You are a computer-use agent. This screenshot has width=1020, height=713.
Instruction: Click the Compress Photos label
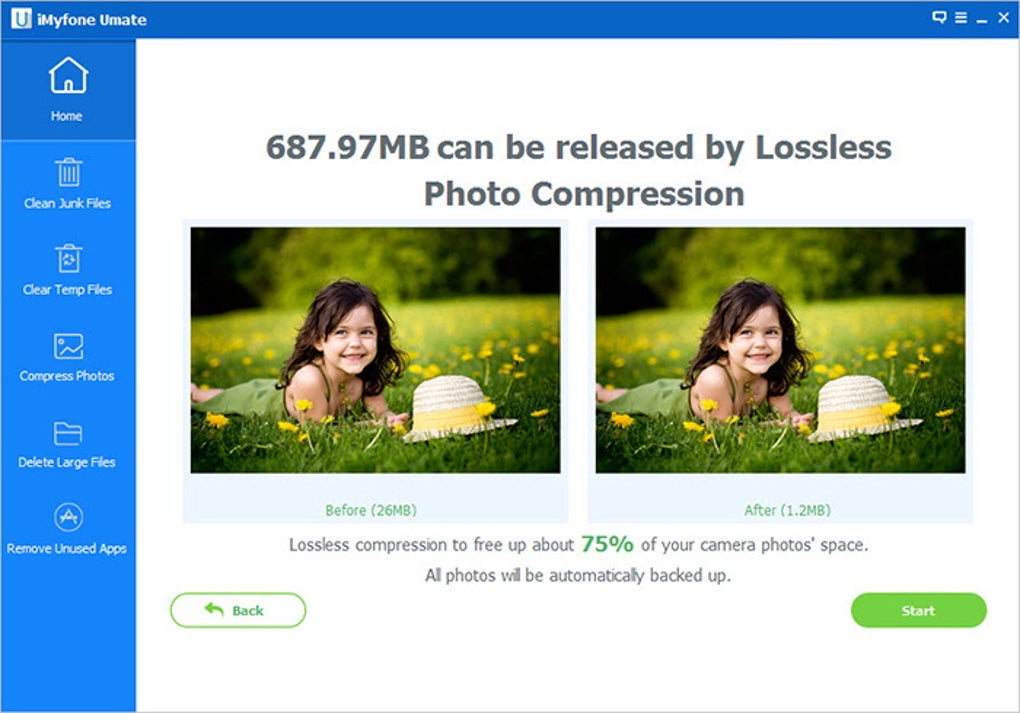click(x=67, y=376)
